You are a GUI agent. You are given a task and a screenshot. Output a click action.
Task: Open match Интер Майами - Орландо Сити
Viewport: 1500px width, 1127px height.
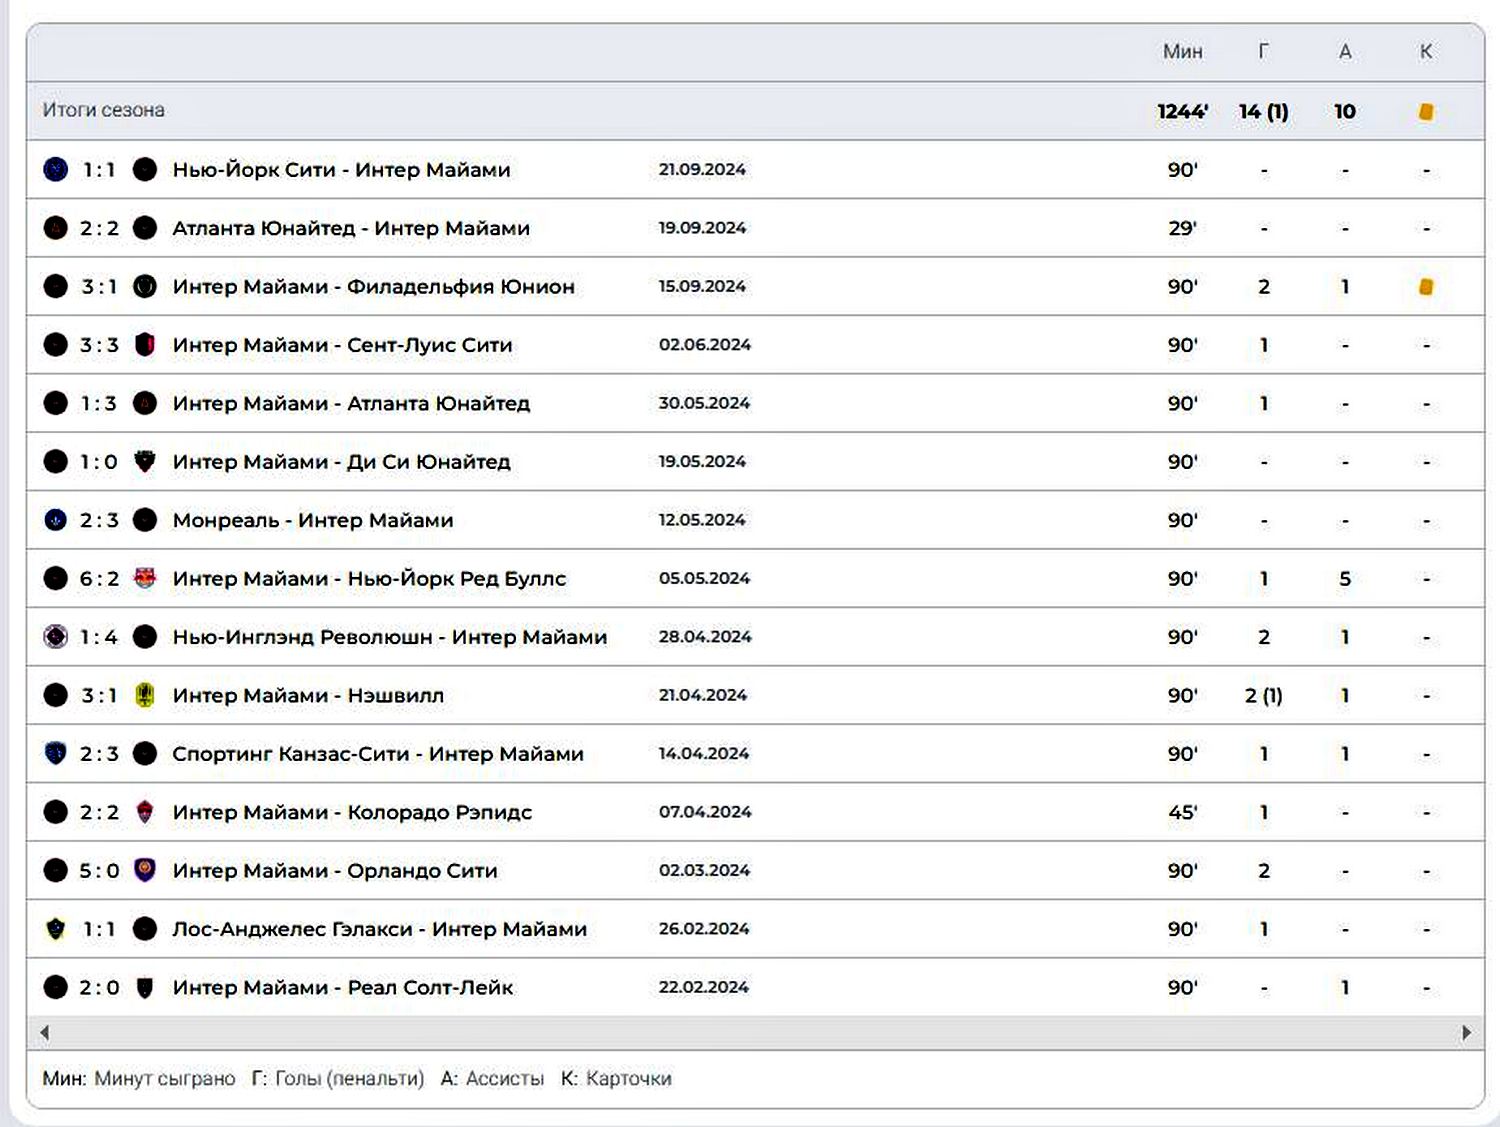pyautogui.click(x=335, y=871)
